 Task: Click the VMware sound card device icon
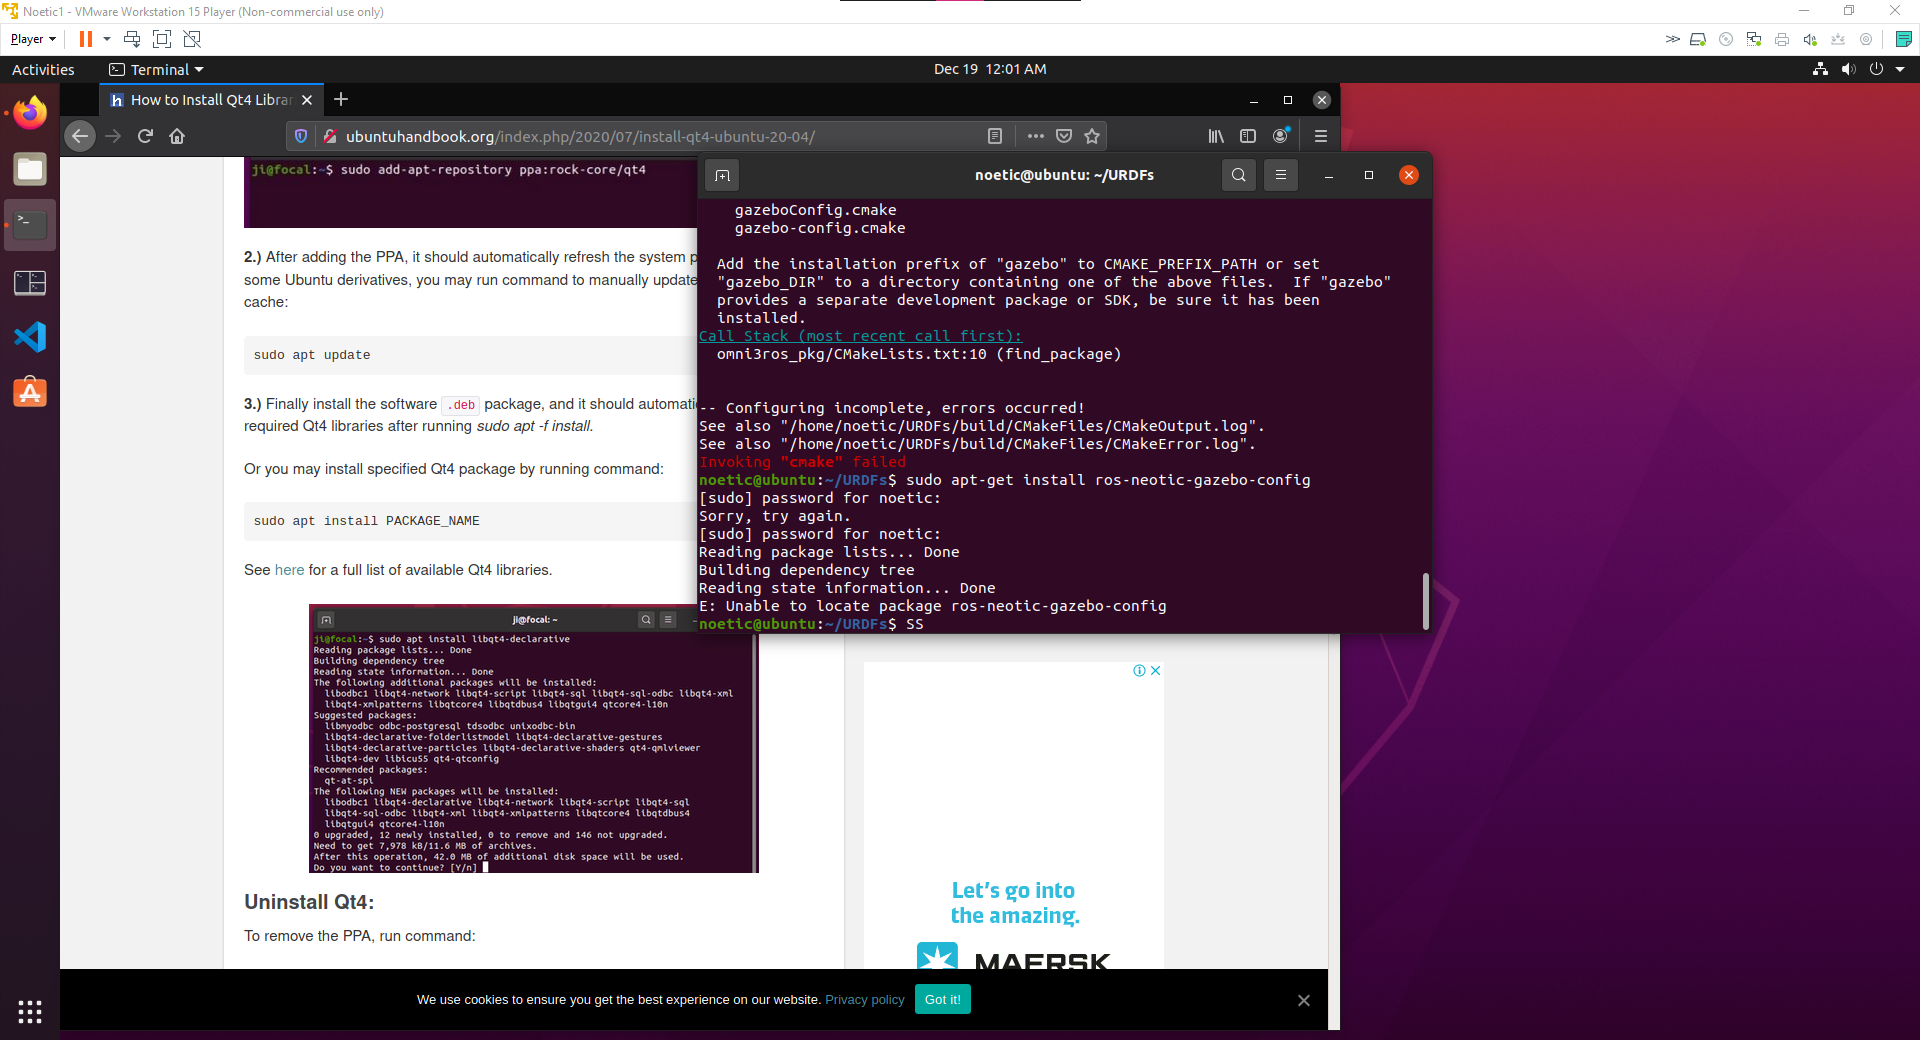1810,39
